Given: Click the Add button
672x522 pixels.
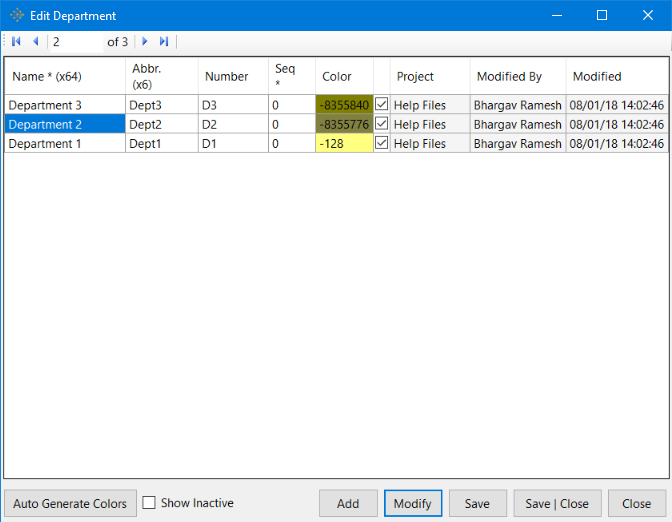Looking at the screenshot, I should pos(348,503).
